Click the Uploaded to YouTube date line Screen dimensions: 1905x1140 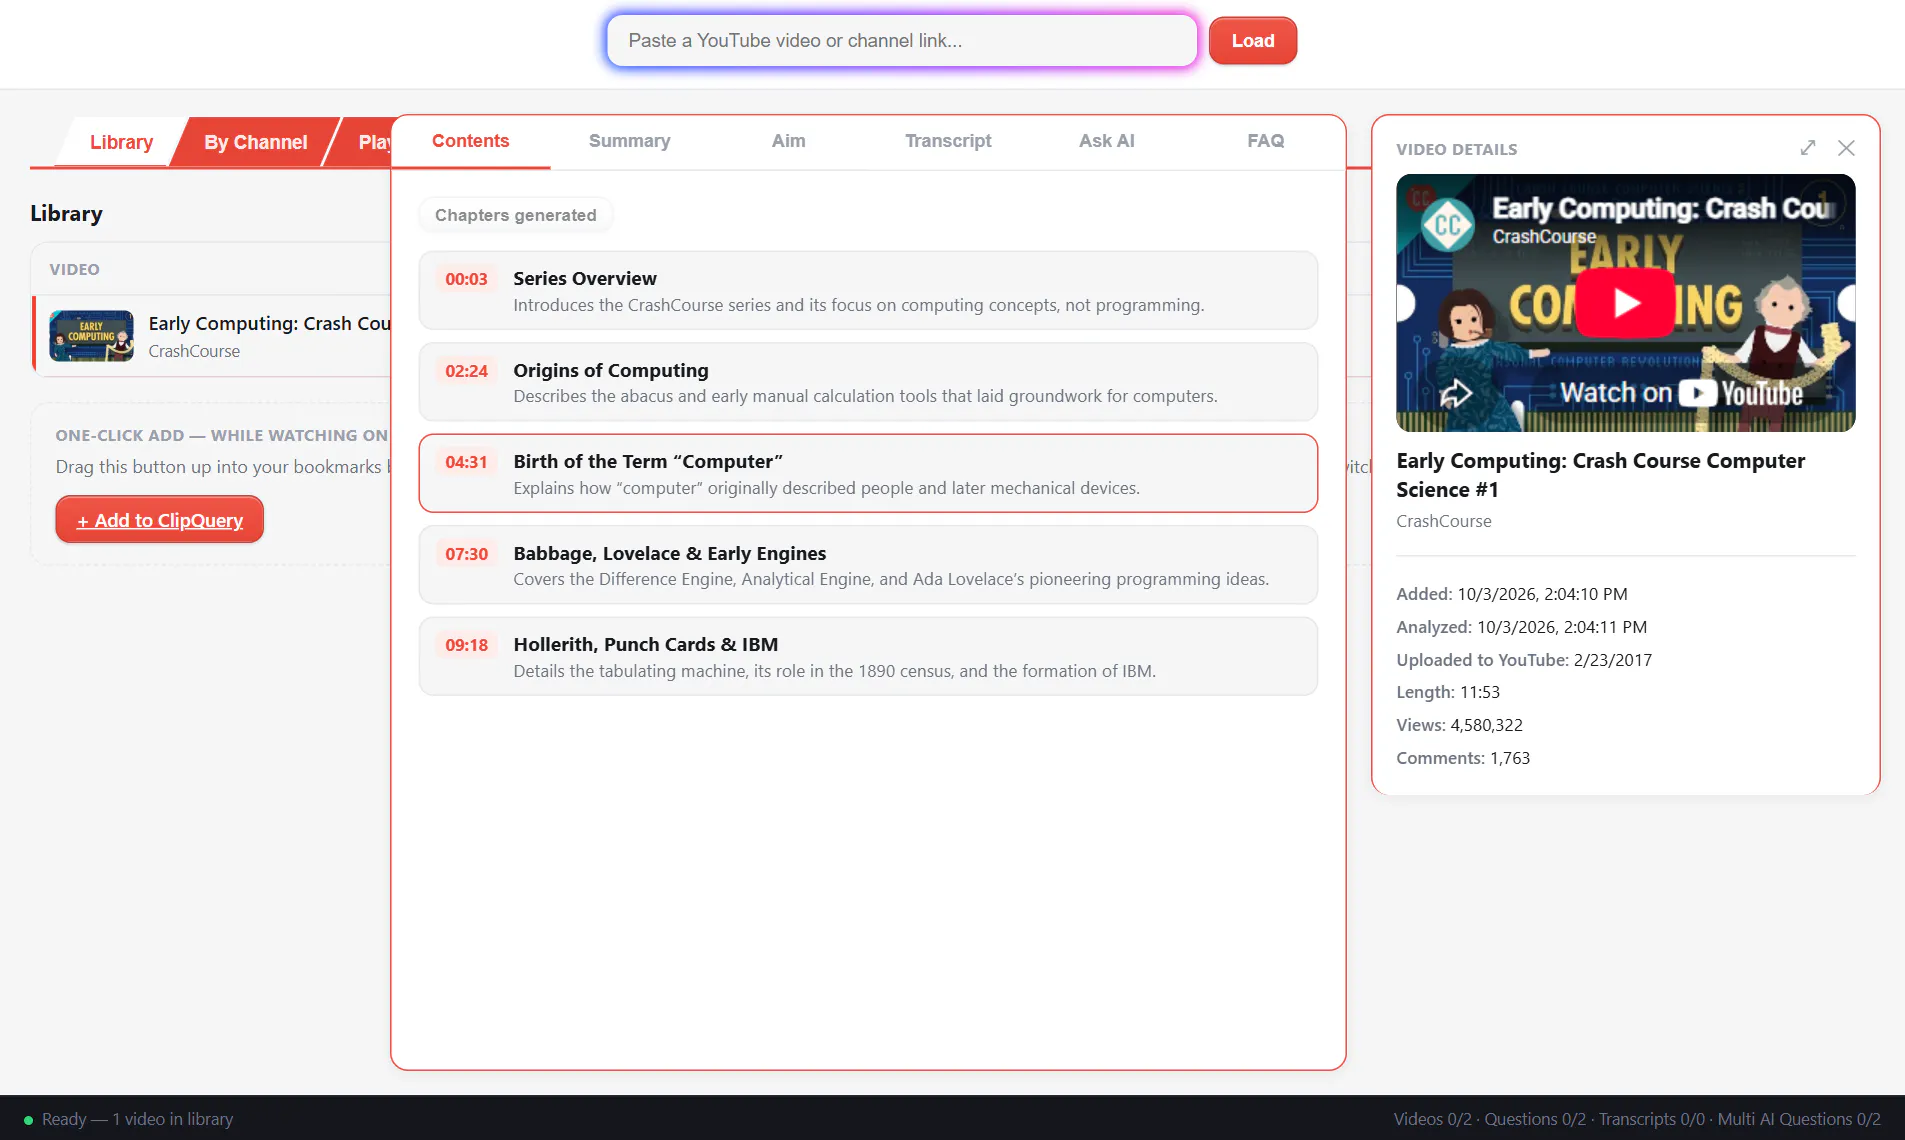1524,660
